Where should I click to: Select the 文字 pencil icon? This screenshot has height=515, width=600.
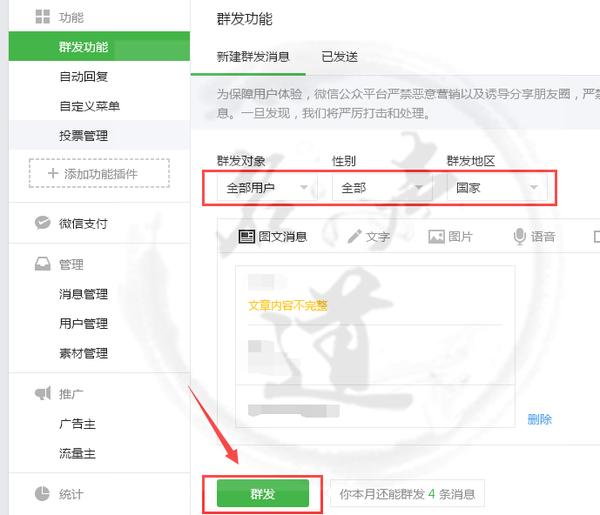(354, 236)
